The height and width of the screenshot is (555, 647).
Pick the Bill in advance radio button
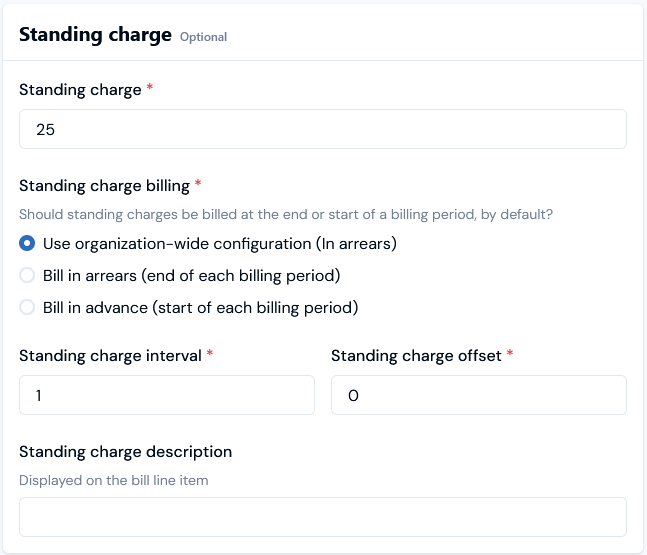click(27, 307)
